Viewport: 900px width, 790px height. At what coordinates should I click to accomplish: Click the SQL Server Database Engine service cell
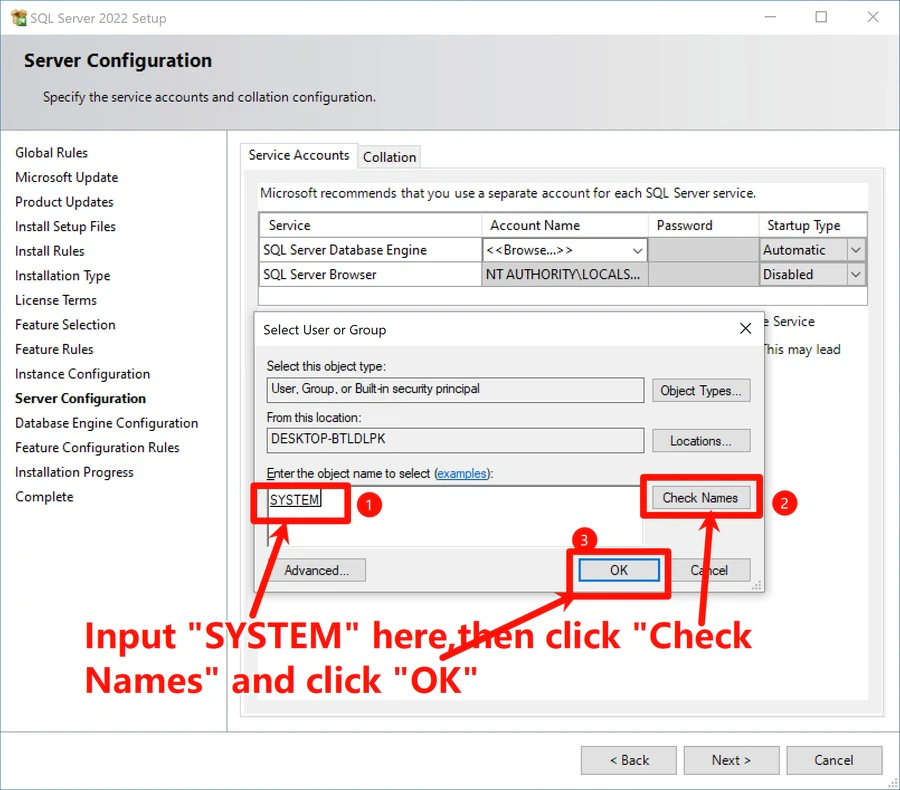[x=370, y=250]
